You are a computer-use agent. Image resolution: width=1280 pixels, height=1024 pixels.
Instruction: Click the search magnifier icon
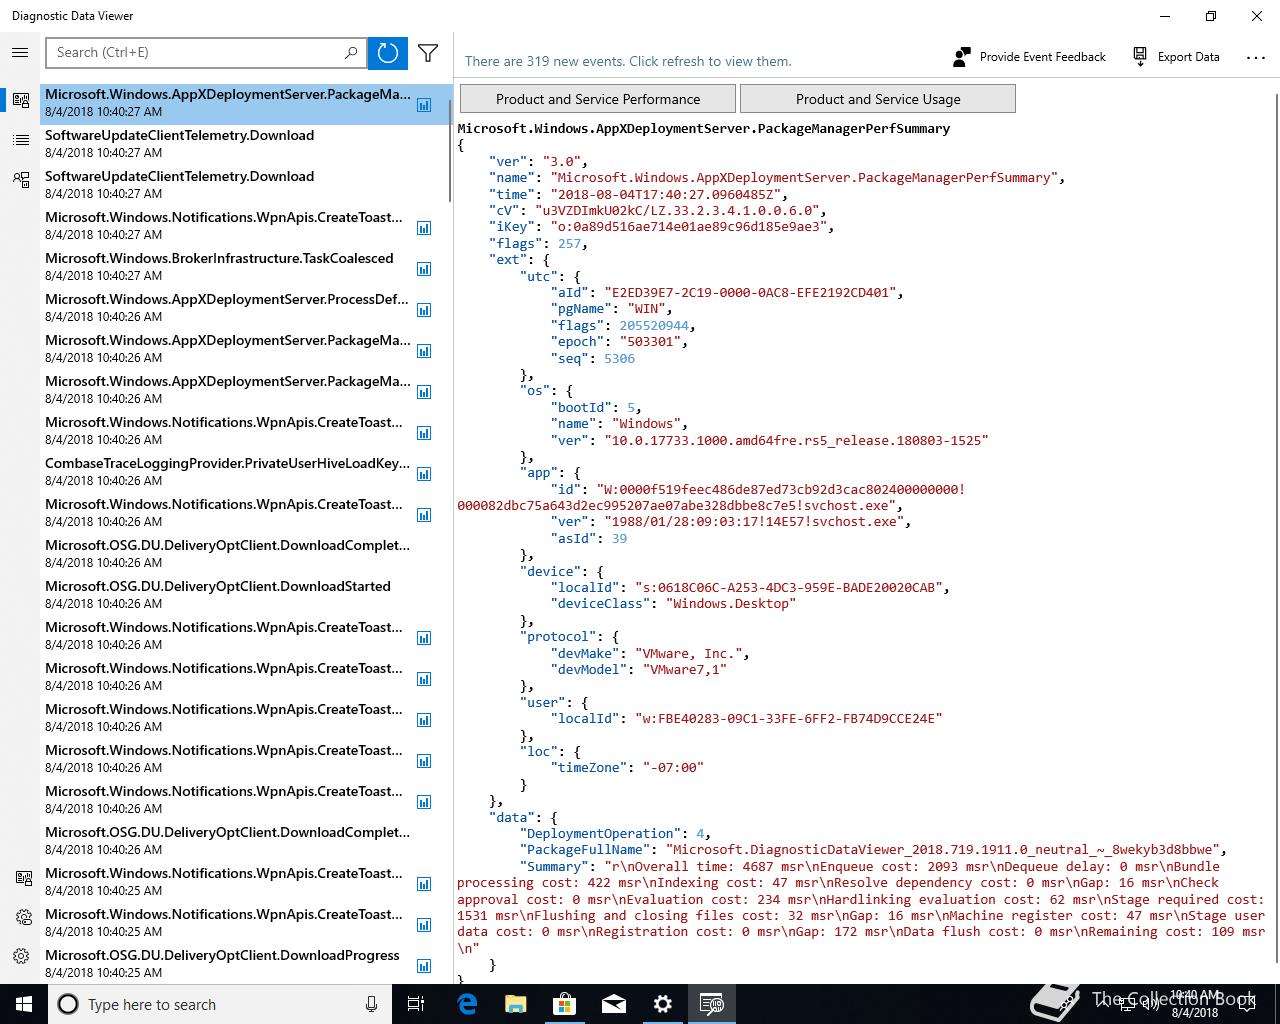click(351, 53)
